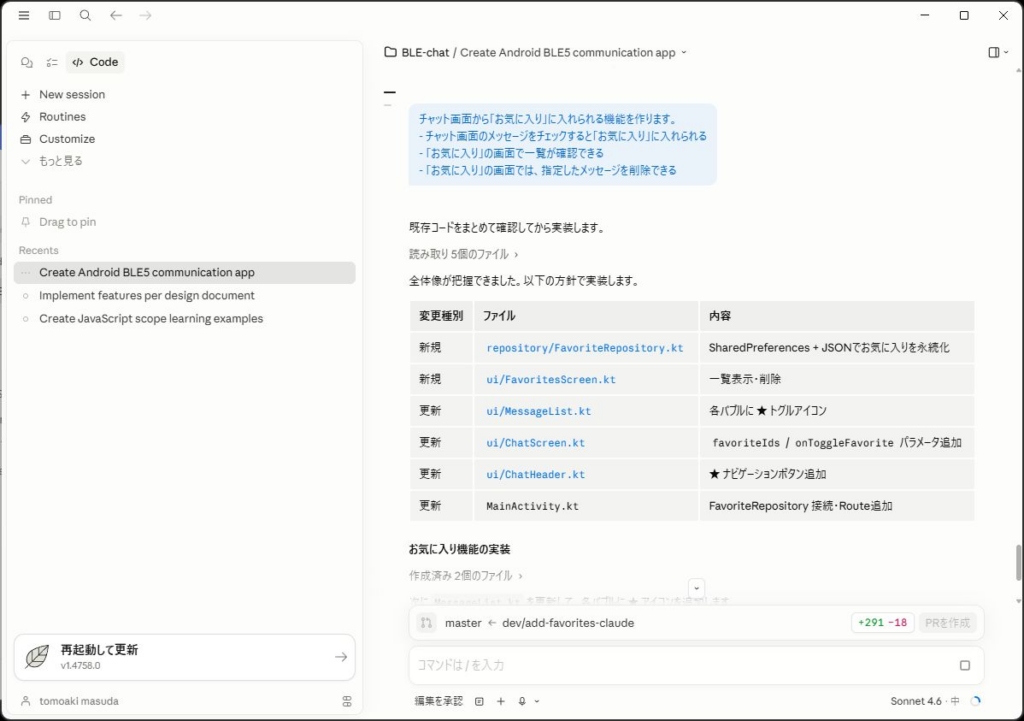Open Implement features per design document session
The width and height of the screenshot is (1024, 721).
[x=146, y=295]
